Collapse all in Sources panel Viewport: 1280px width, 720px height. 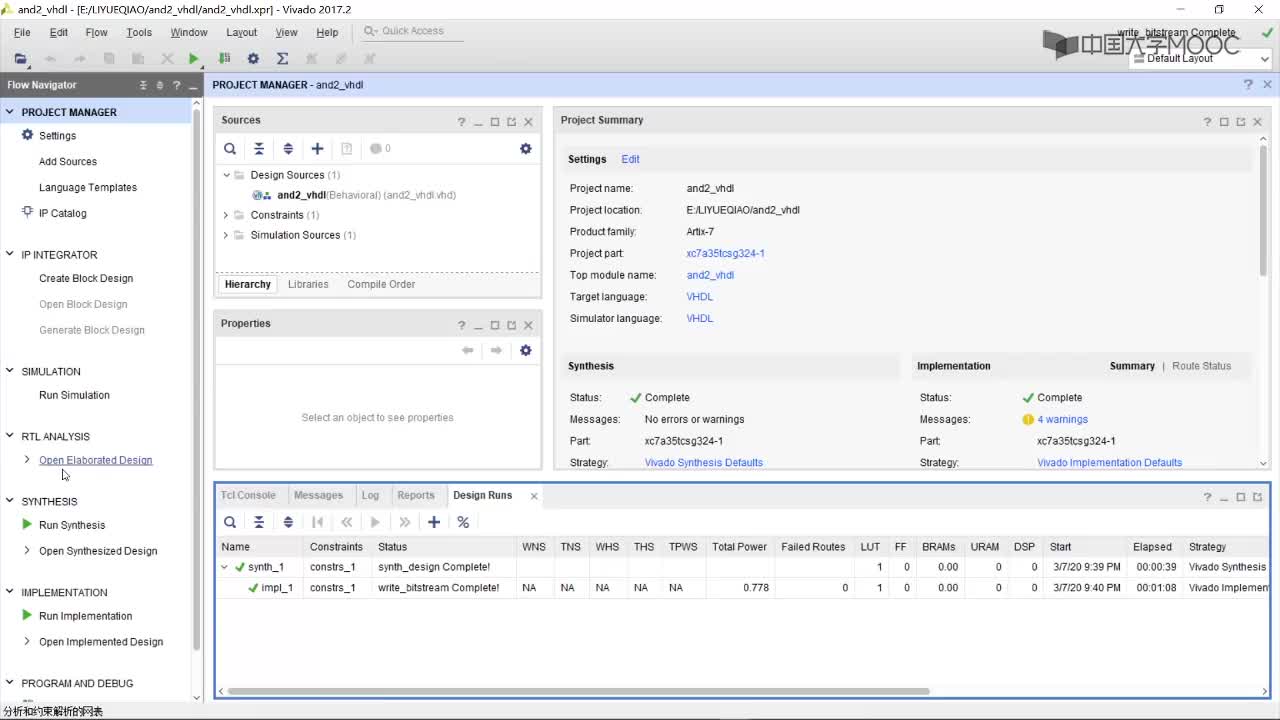pos(259,149)
